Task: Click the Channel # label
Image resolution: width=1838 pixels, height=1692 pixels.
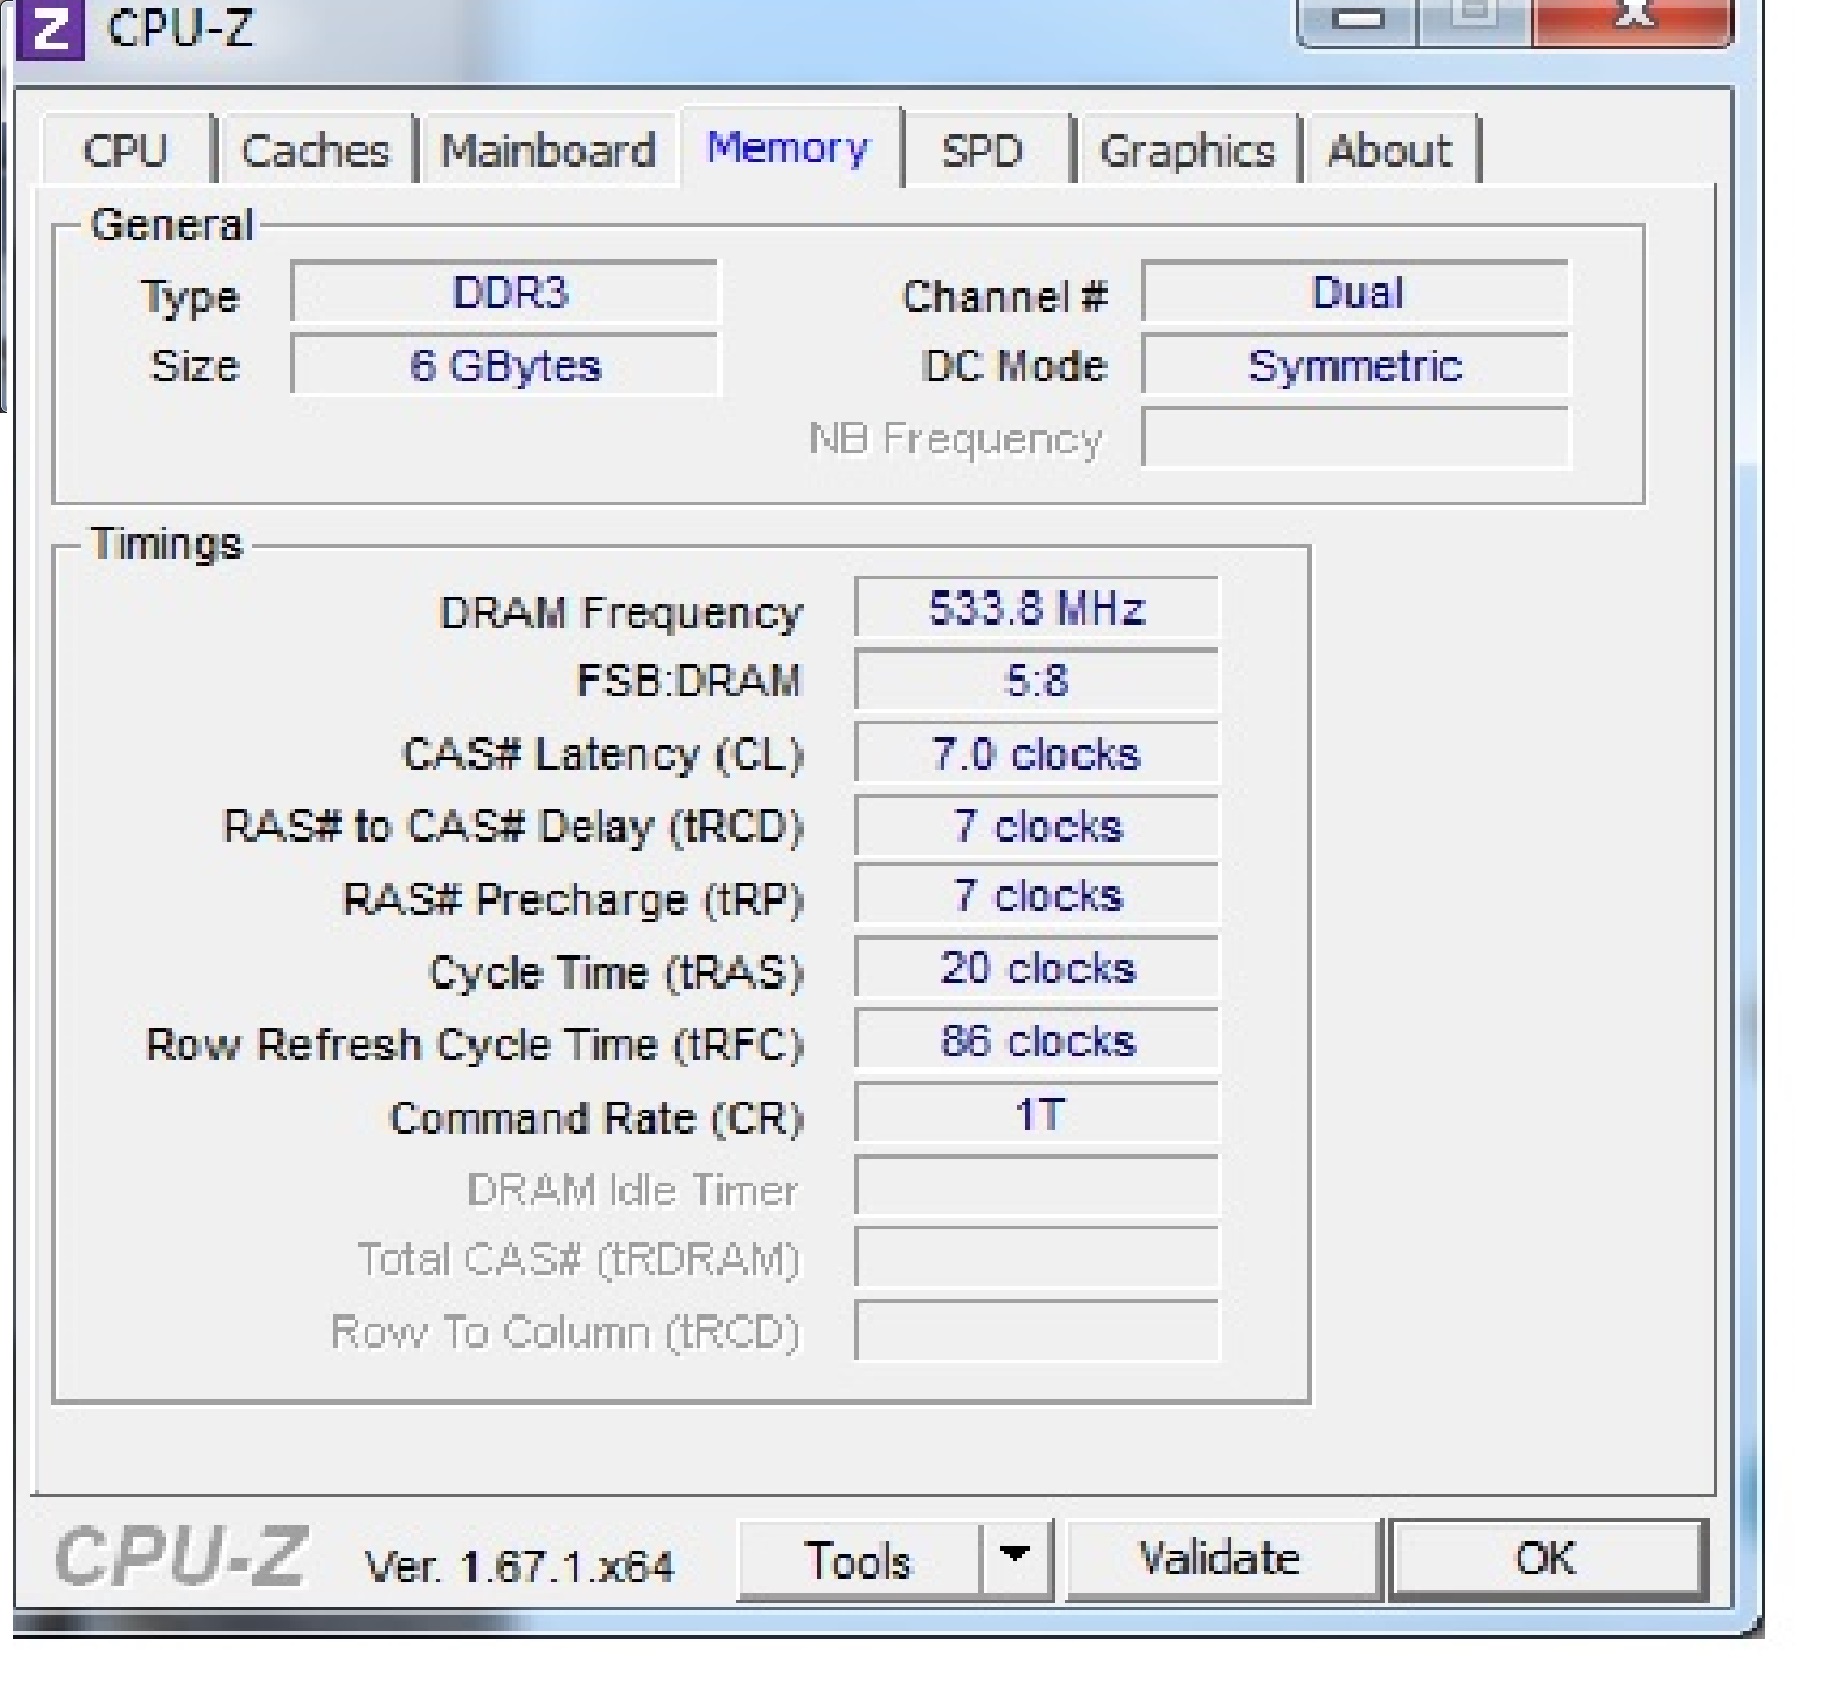Action: coord(1006,296)
